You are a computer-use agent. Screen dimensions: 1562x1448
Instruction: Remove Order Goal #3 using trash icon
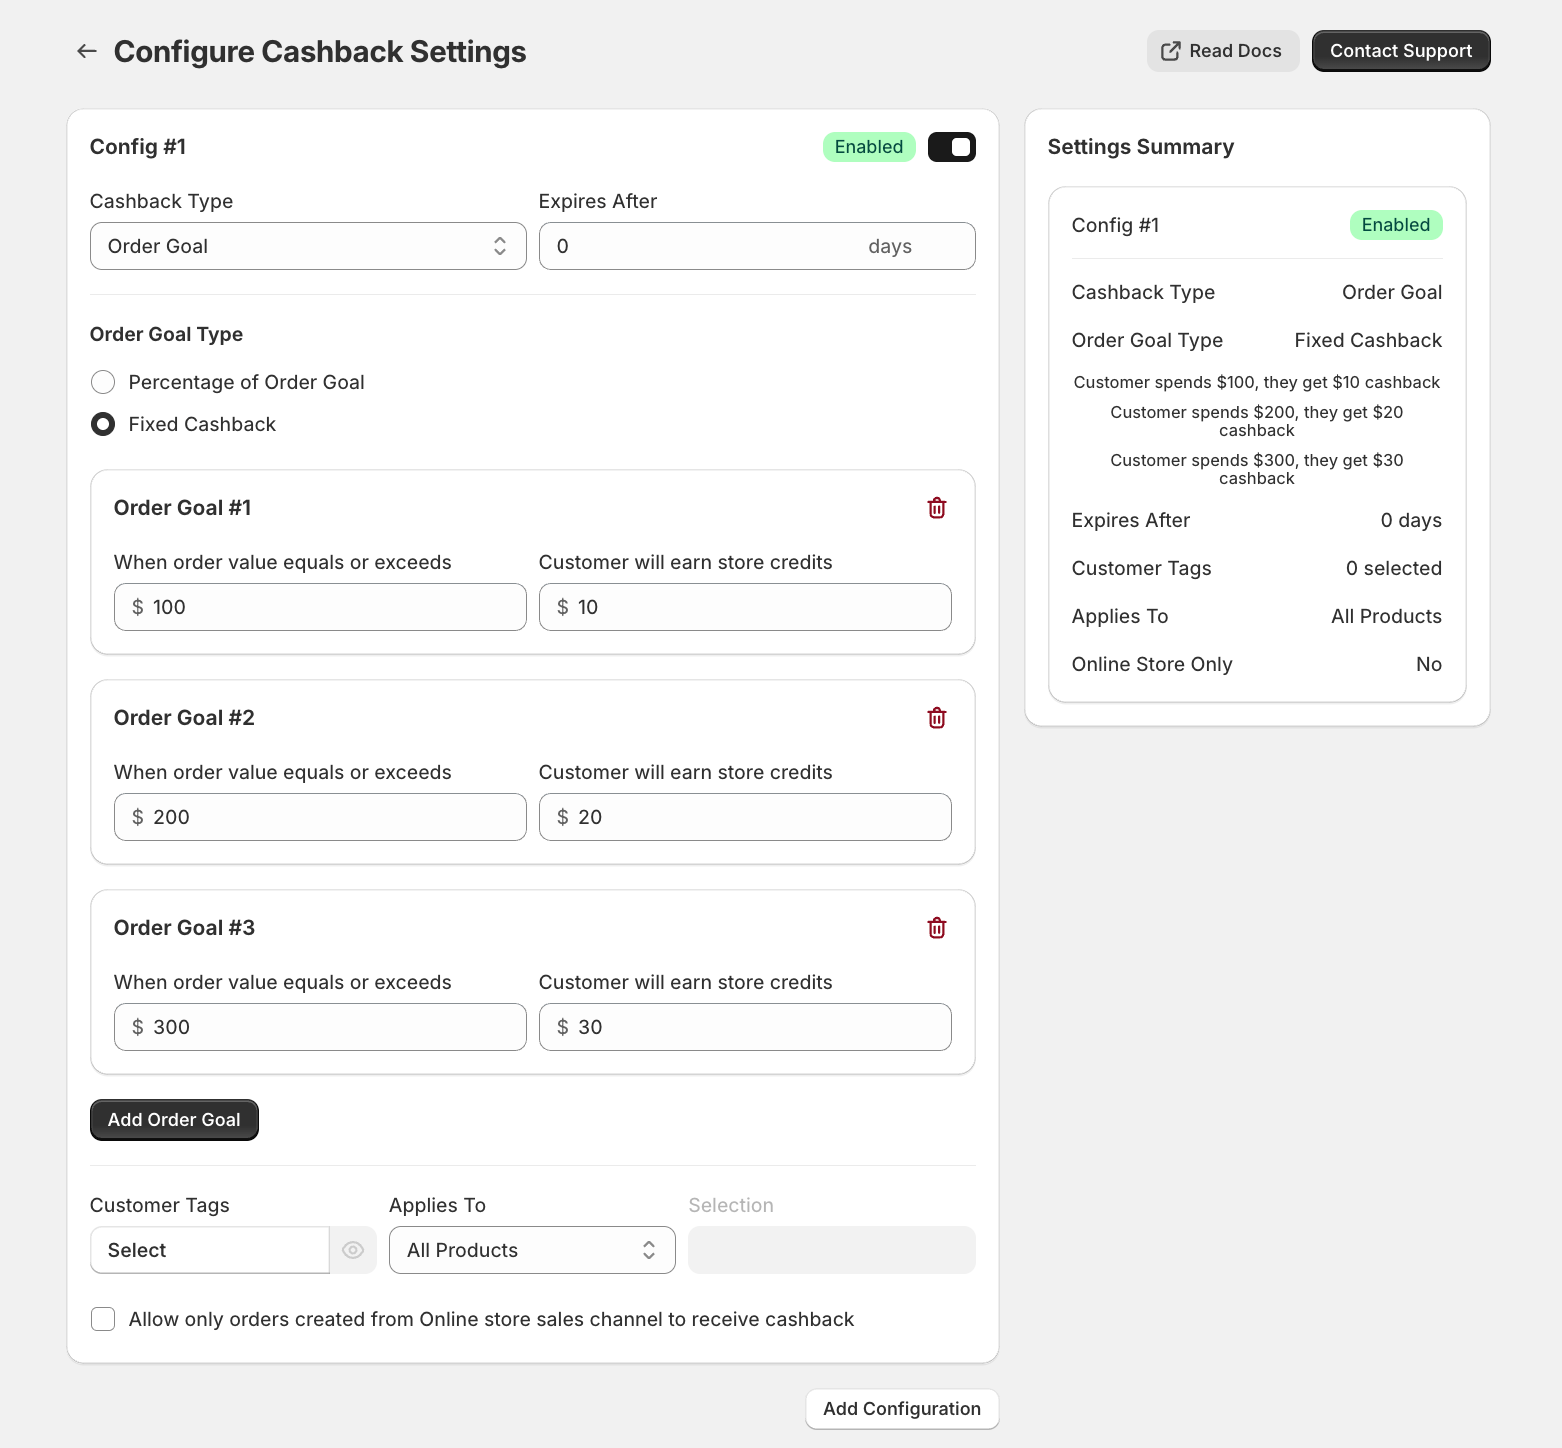coord(936,928)
